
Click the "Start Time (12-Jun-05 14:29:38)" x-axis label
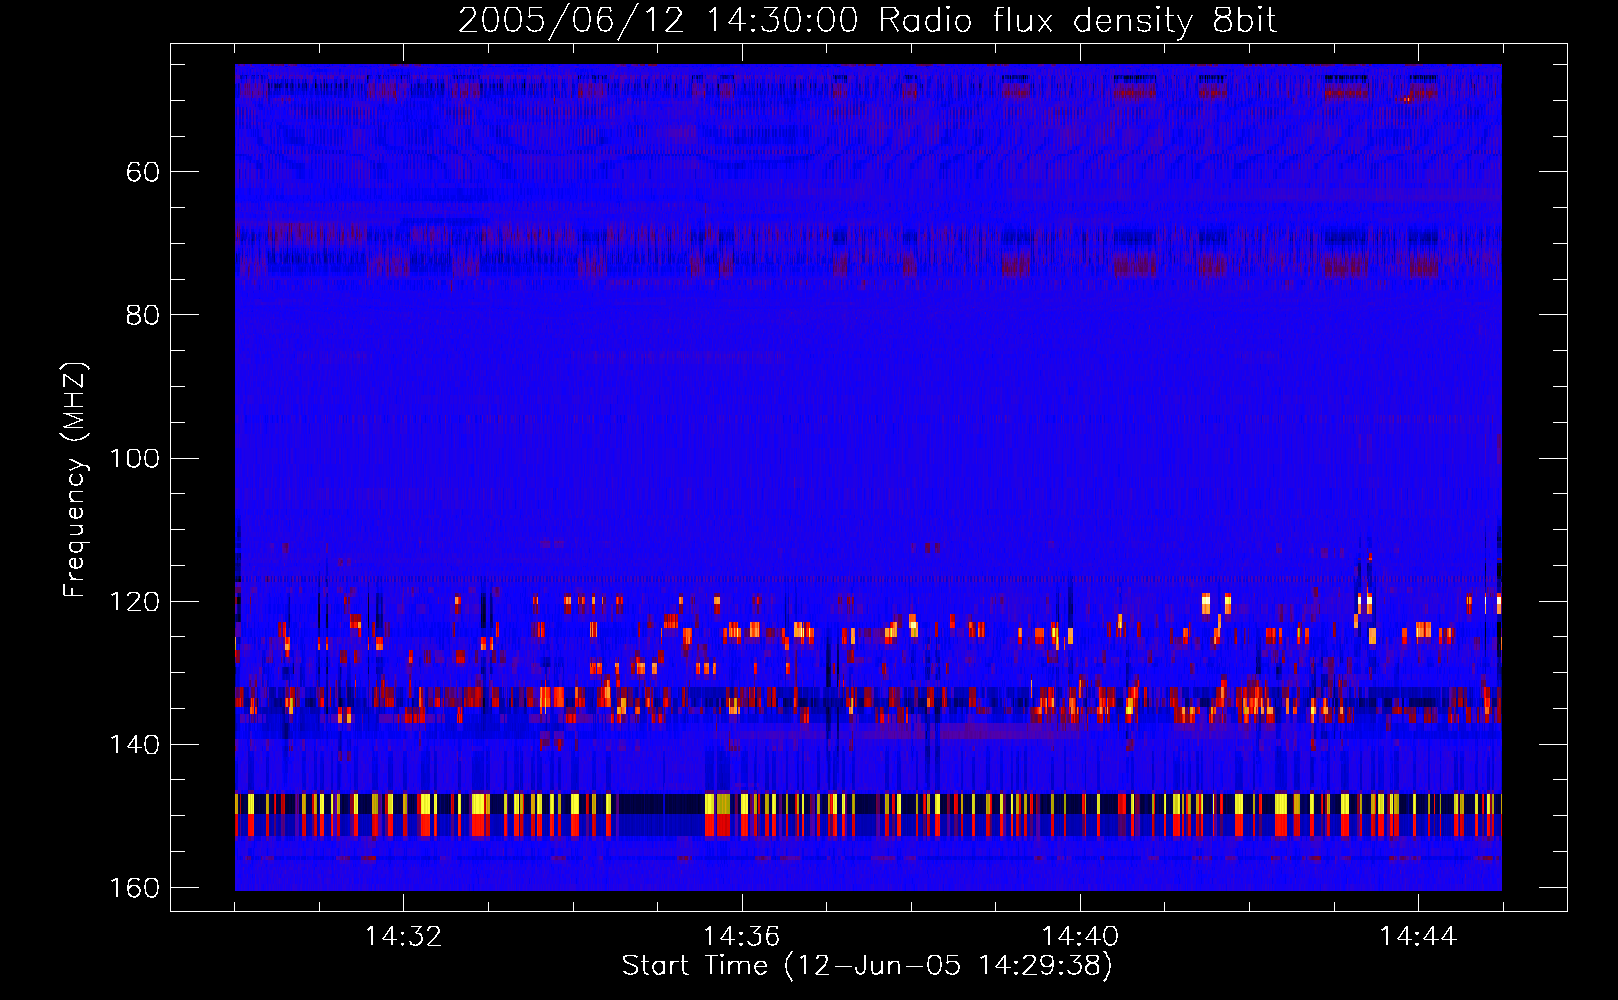point(867,966)
